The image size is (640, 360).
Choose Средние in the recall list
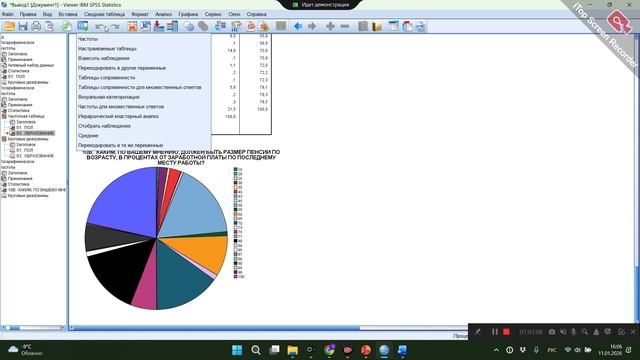(144, 136)
